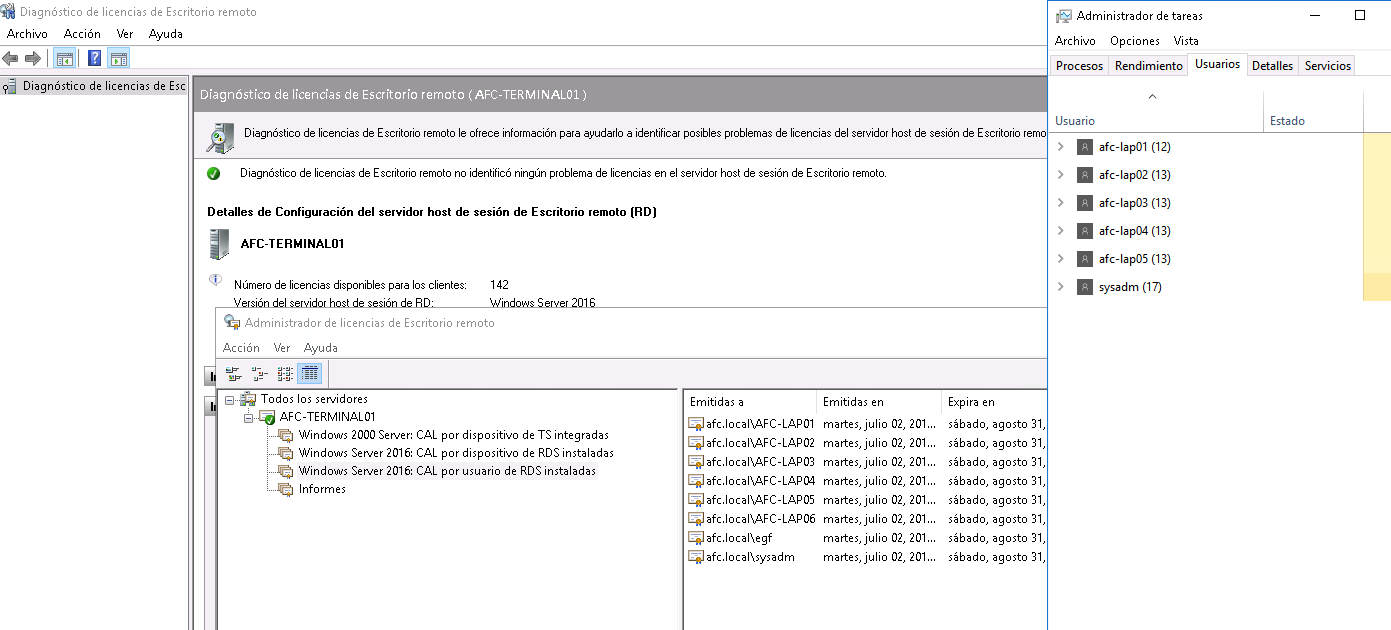Sort by Emitidas a column header

(750, 402)
